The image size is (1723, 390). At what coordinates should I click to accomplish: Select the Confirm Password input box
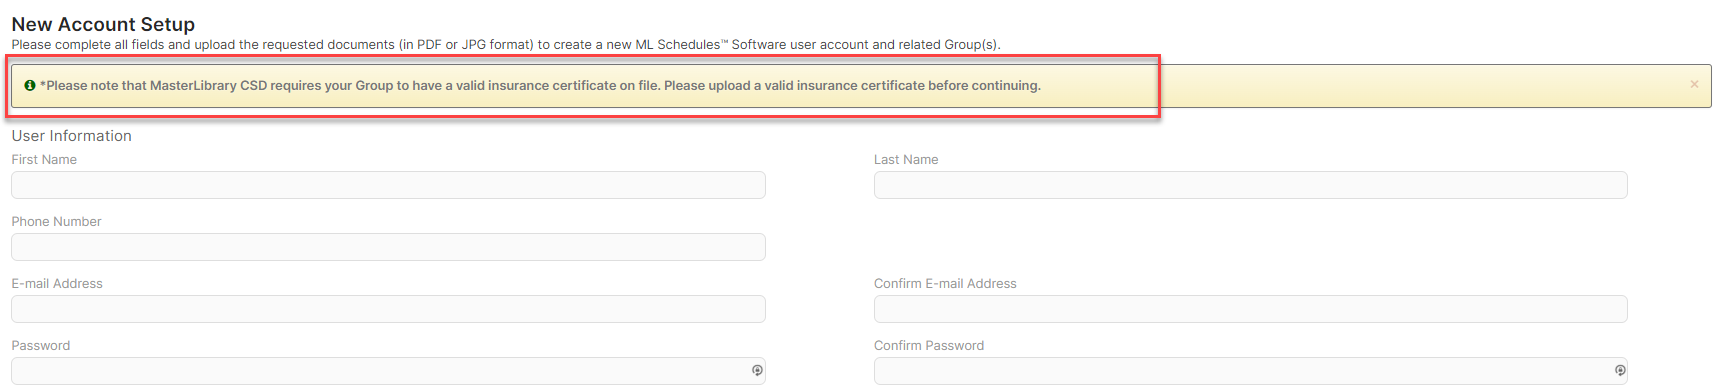(x=1251, y=371)
